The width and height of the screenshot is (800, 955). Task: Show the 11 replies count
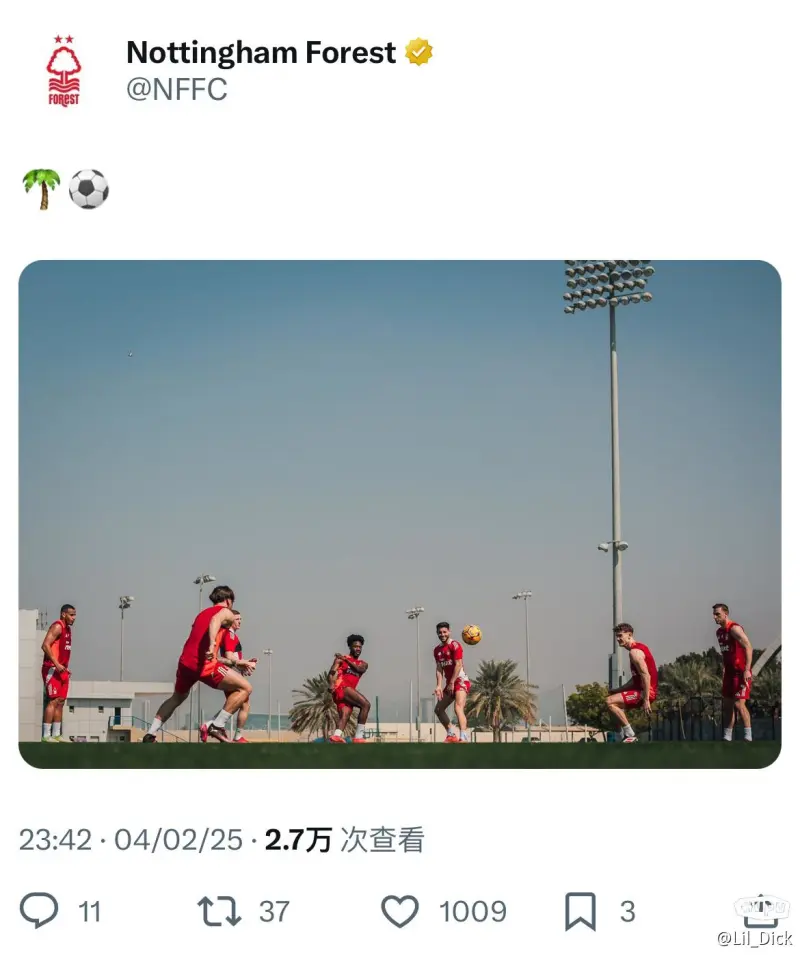89,912
